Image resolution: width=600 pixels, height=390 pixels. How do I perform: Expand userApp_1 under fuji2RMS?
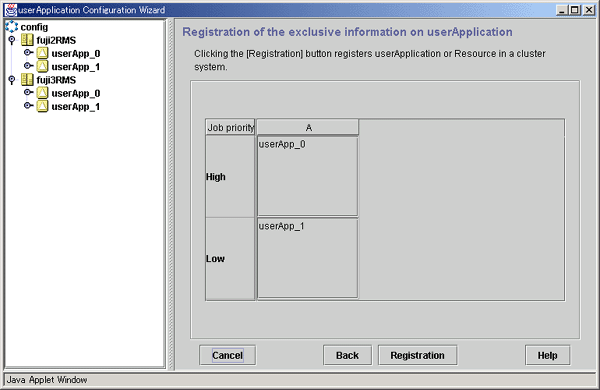[28, 66]
